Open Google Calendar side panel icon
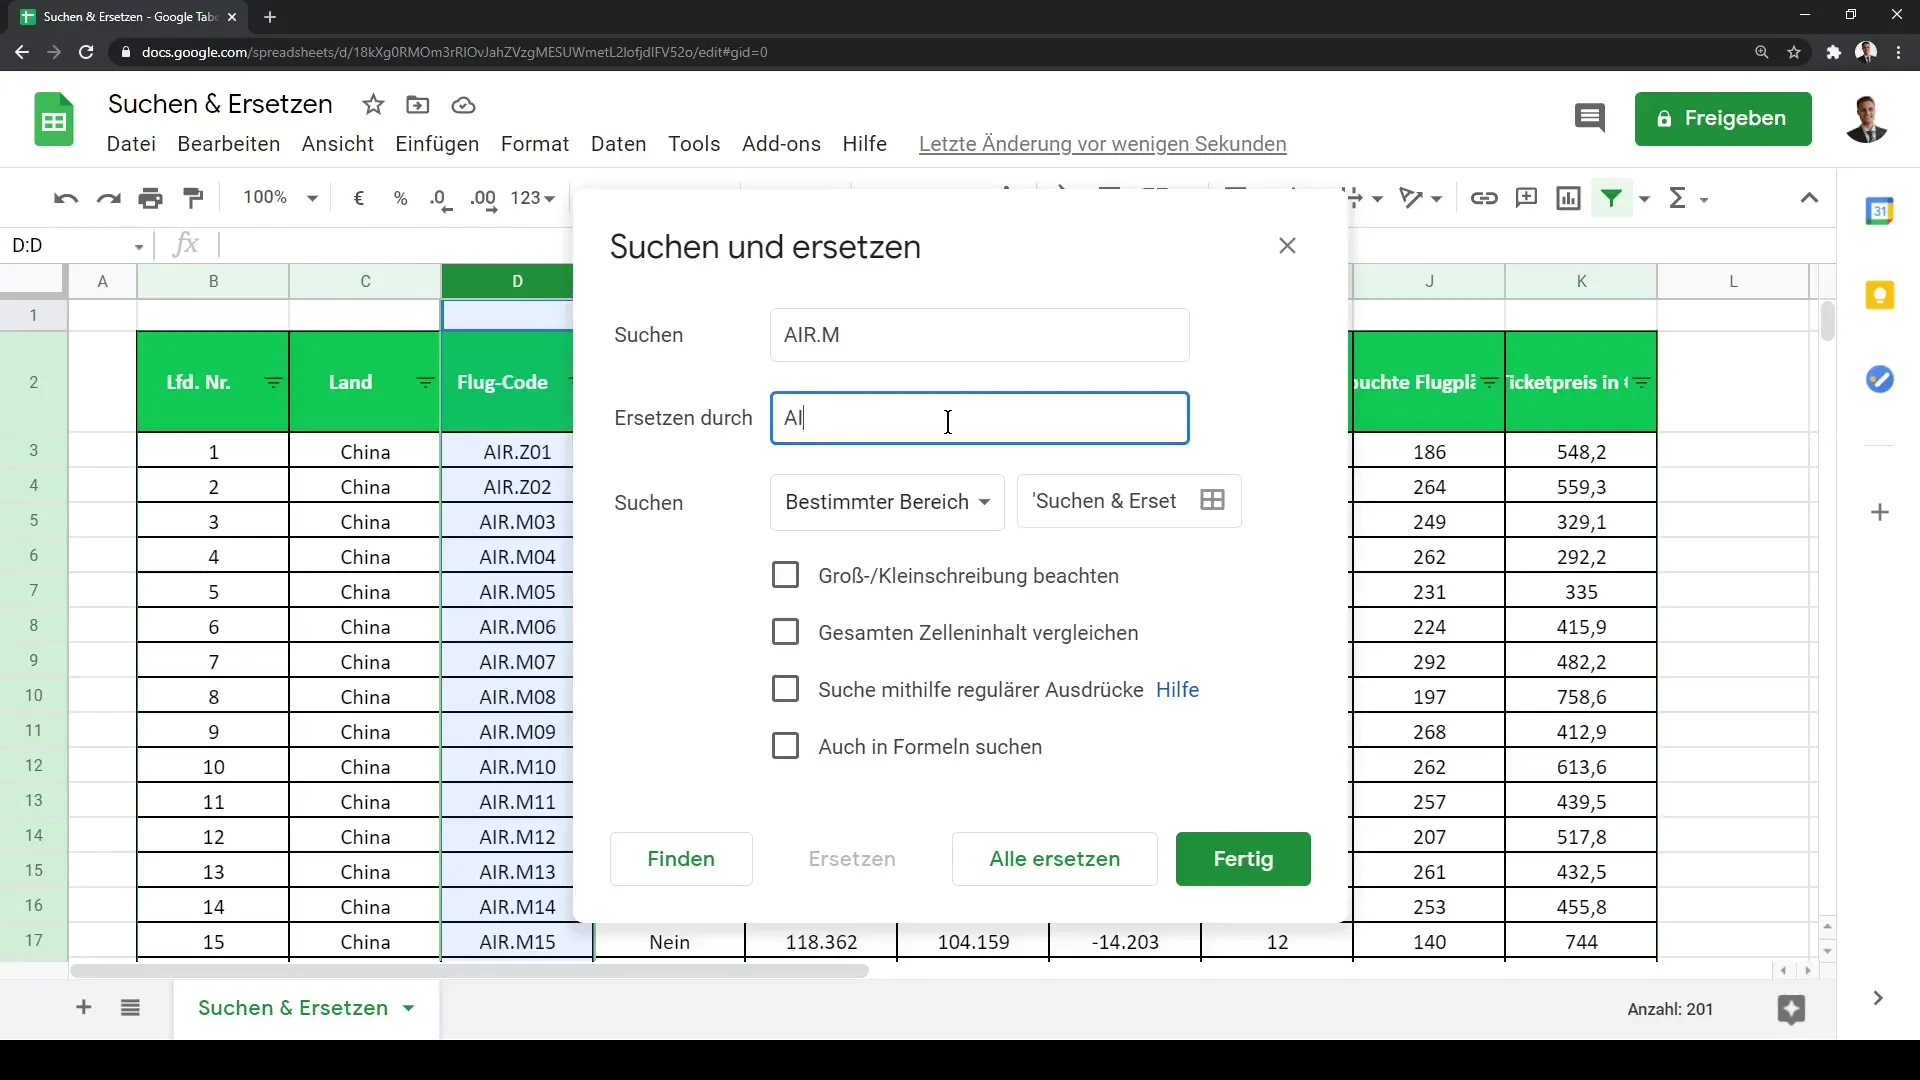This screenshot has height=1080, width=1920. coord(1880,211)
